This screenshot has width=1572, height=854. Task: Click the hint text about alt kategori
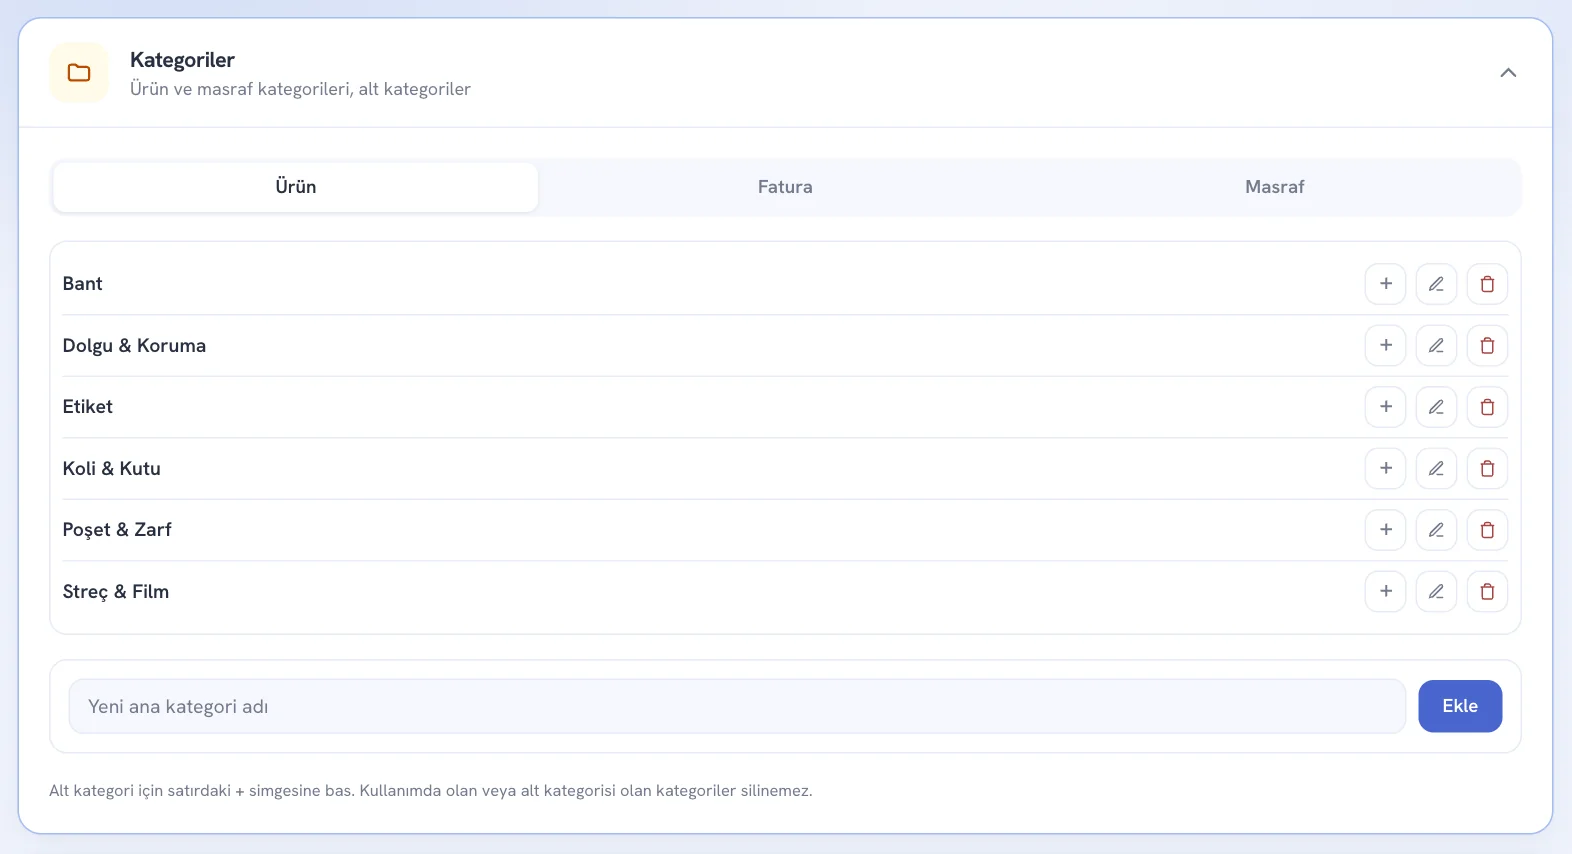pos(430,791)
